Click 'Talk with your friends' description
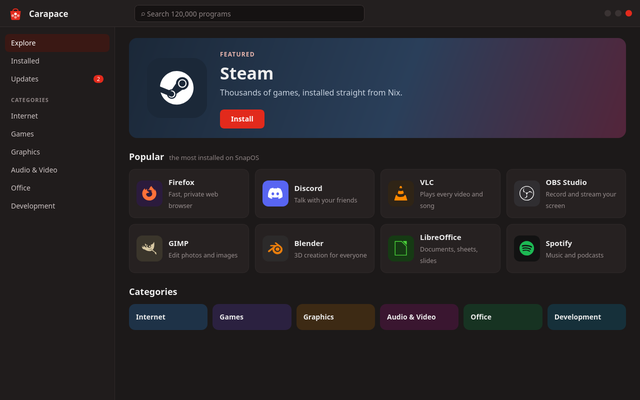 326,200
